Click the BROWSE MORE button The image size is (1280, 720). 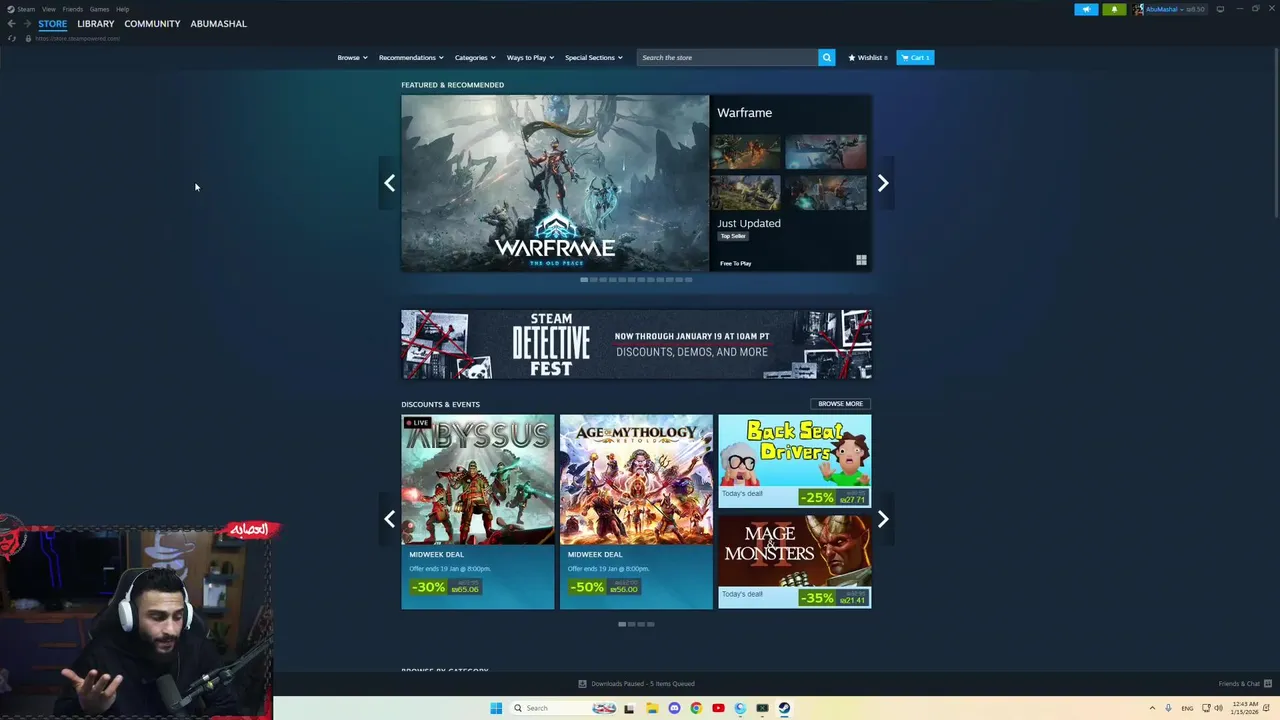[x=840, y=404]
